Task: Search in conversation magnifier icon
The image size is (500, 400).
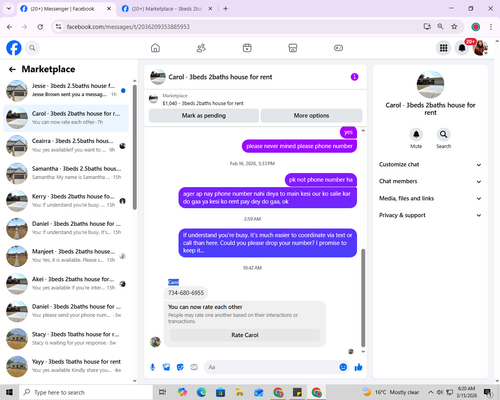Action: click(x=443, y=134)
